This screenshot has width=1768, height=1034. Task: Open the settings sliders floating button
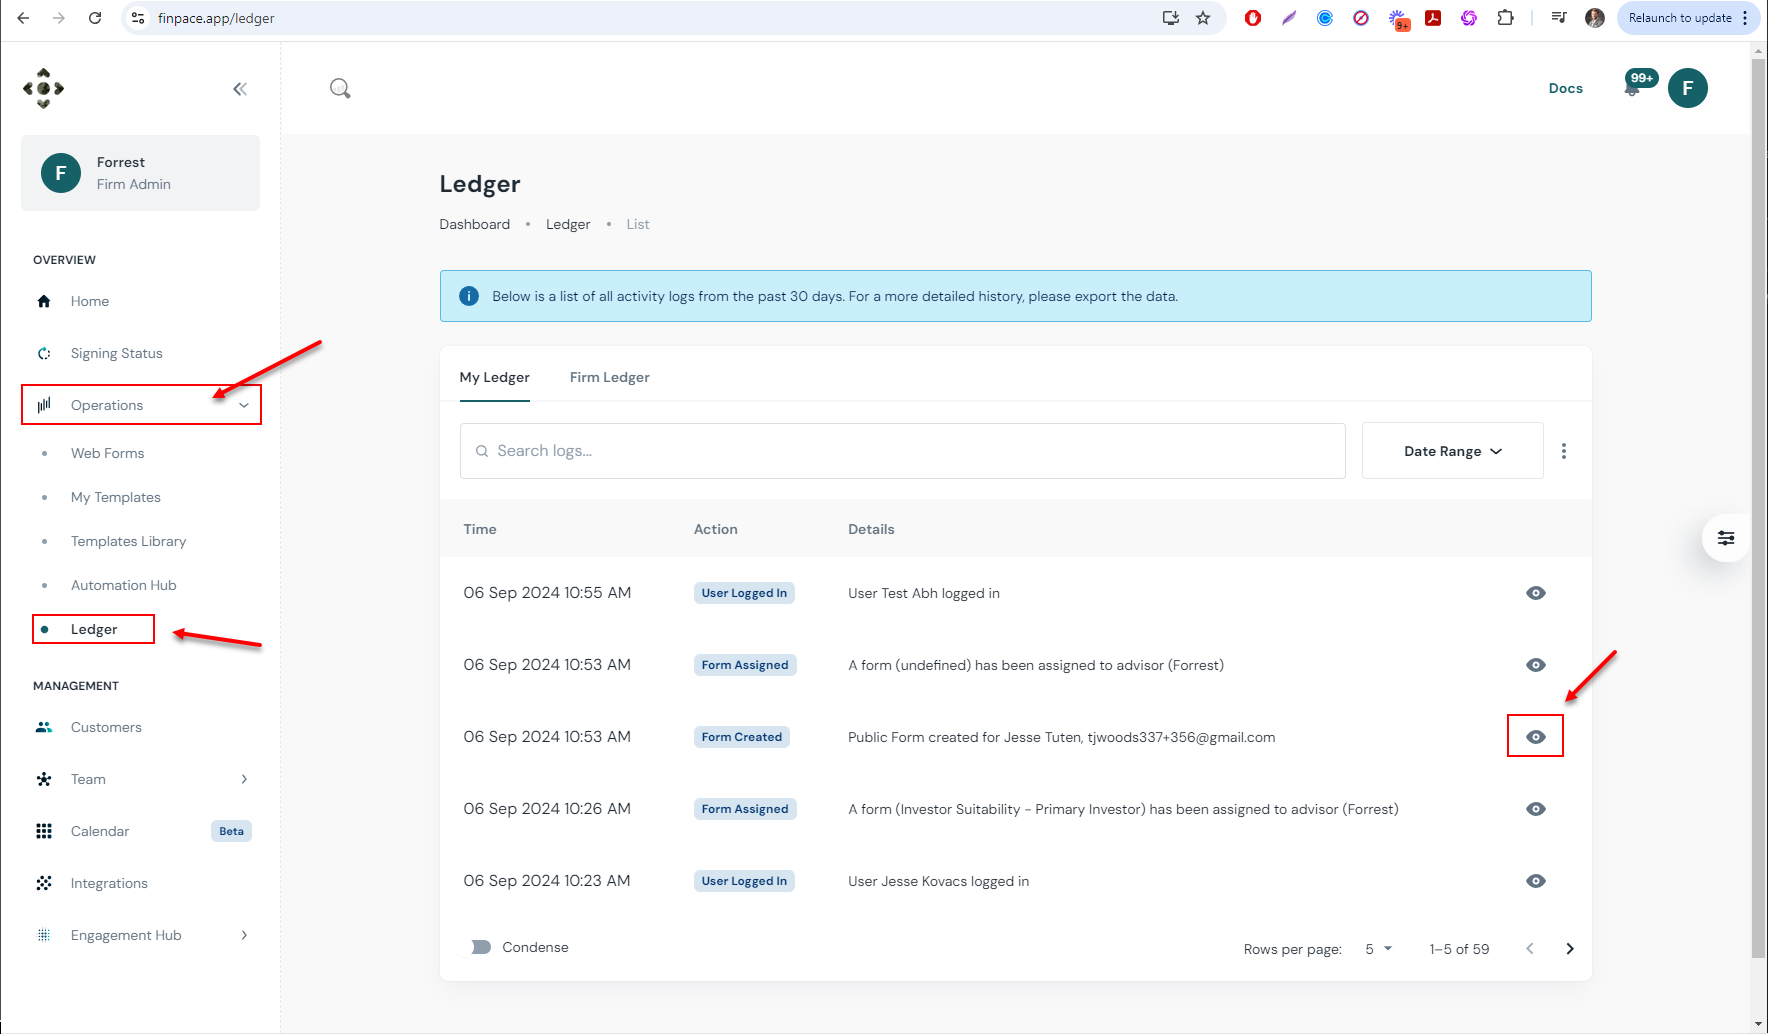(1726, 538)
